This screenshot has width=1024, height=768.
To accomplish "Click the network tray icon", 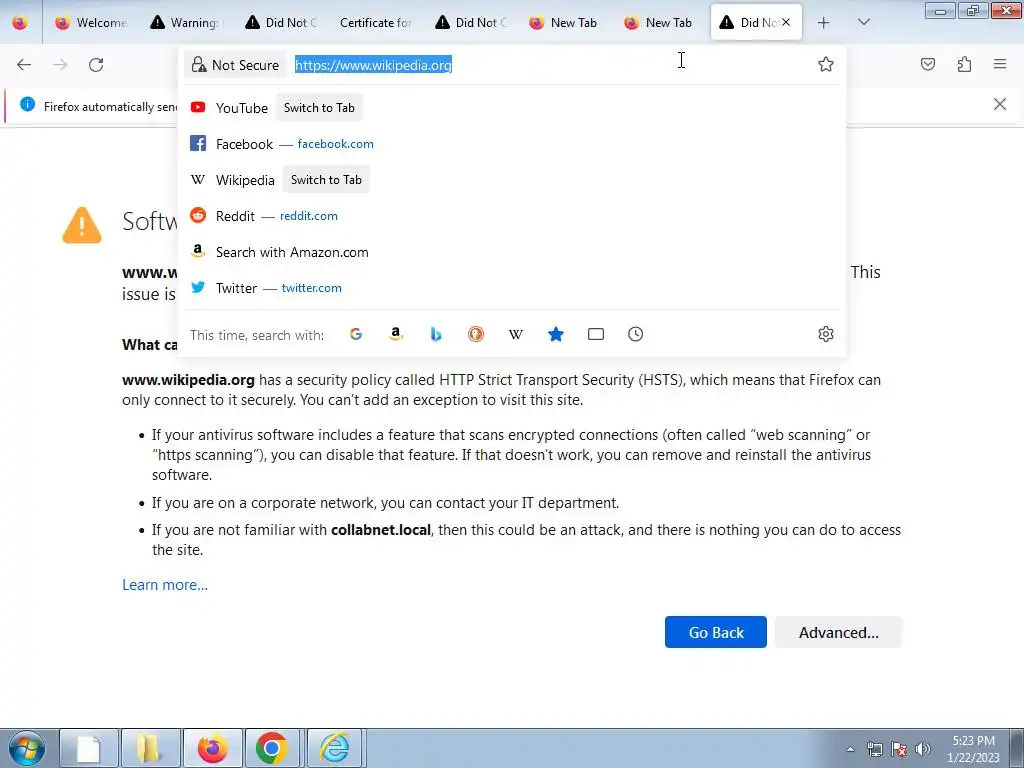I will click(874, 749).
